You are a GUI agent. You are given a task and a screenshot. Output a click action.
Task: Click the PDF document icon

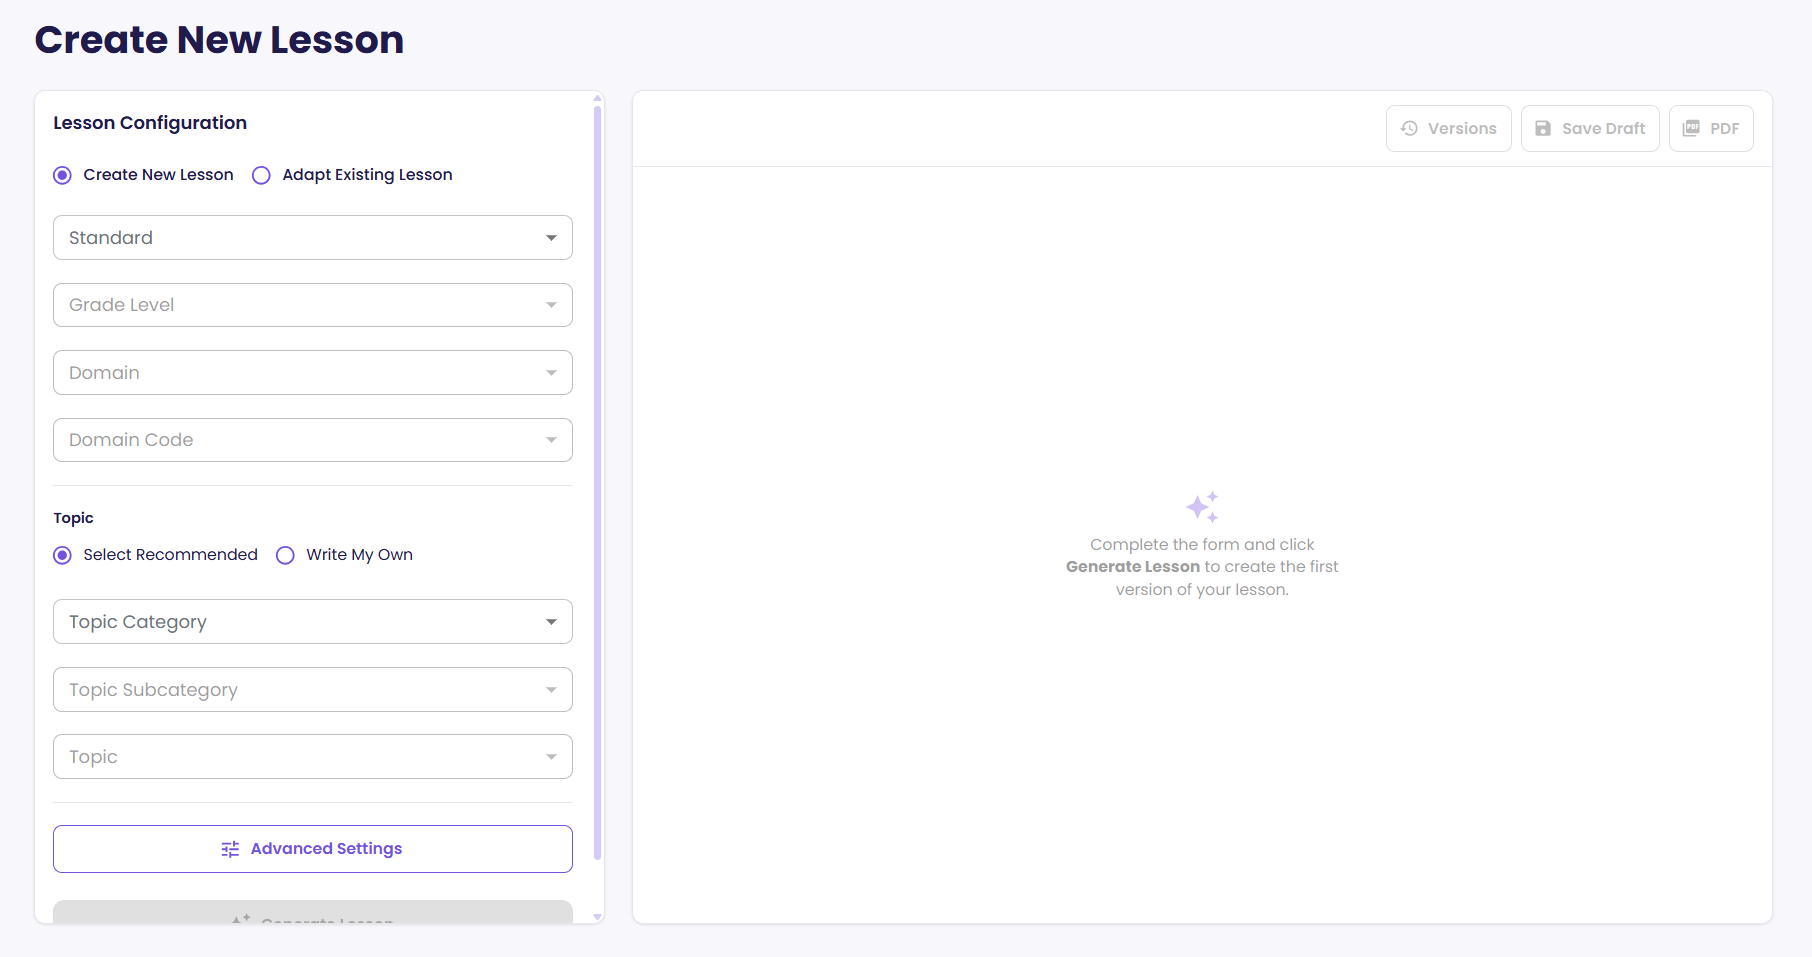pyautogui.click(x=1691, y=128)
